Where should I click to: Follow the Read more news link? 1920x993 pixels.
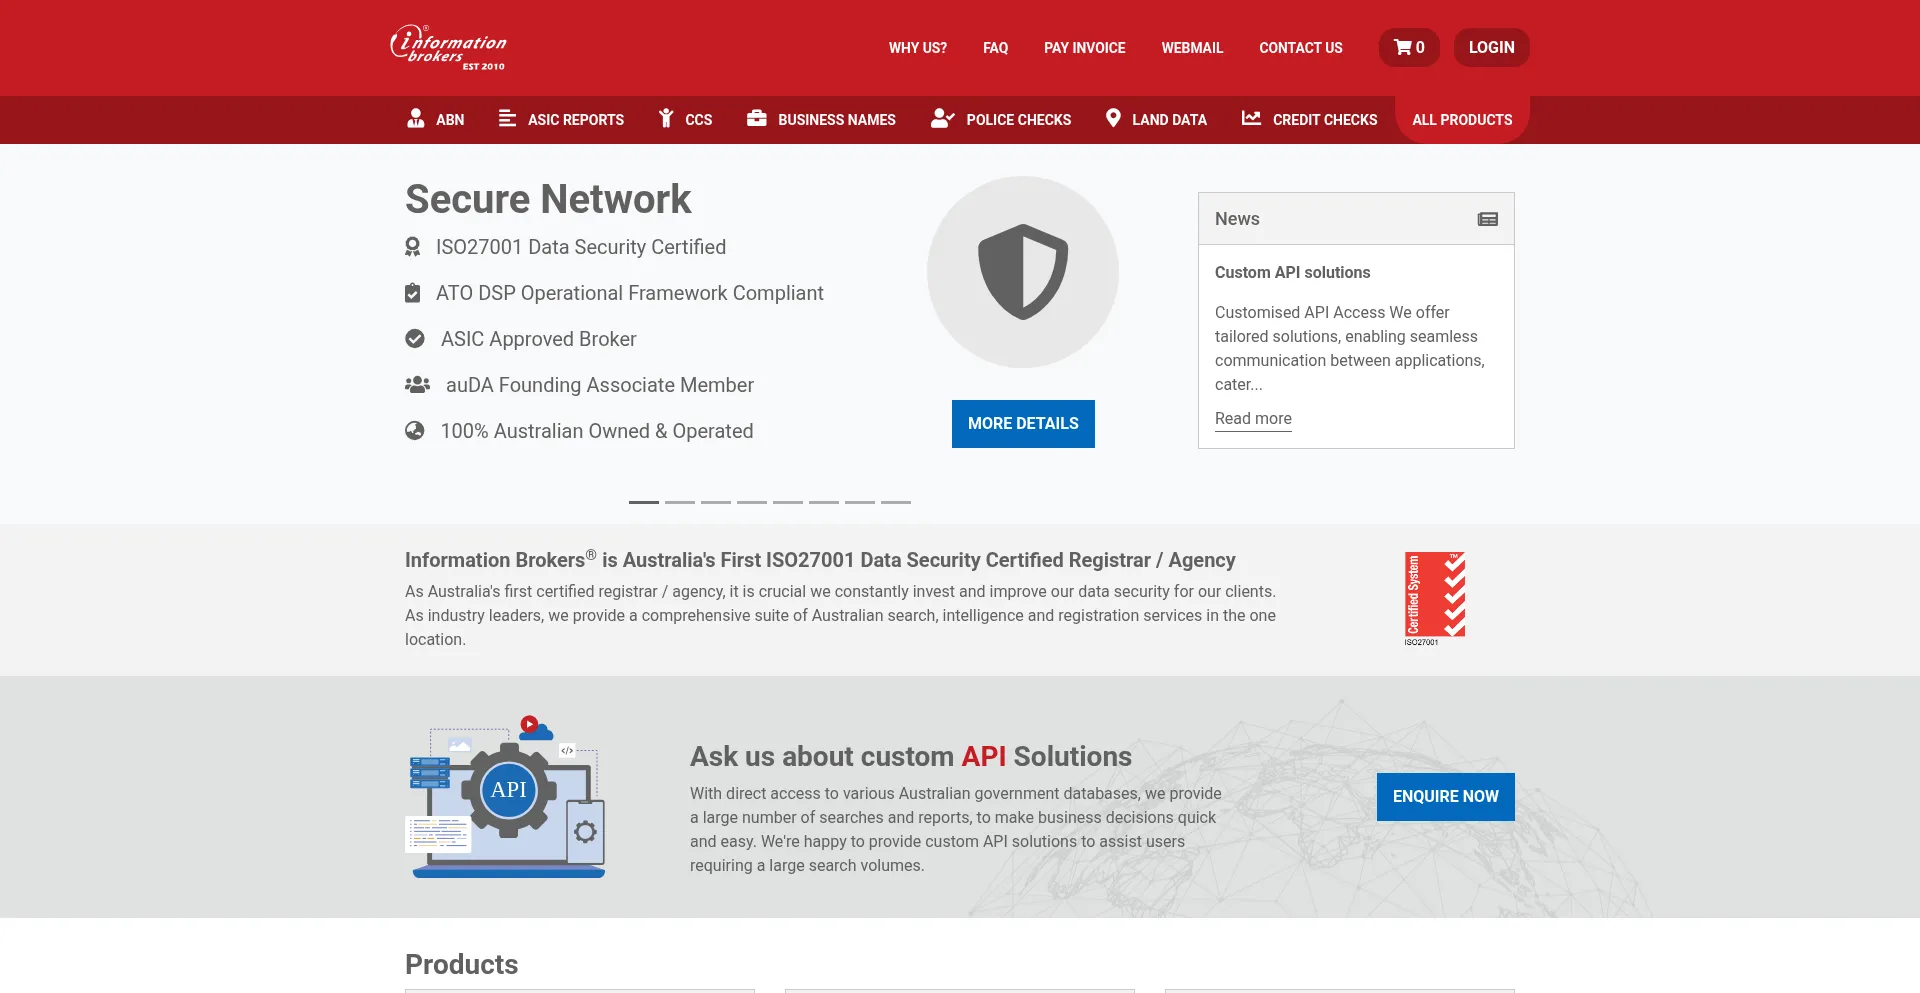(x=1253, y=418)
